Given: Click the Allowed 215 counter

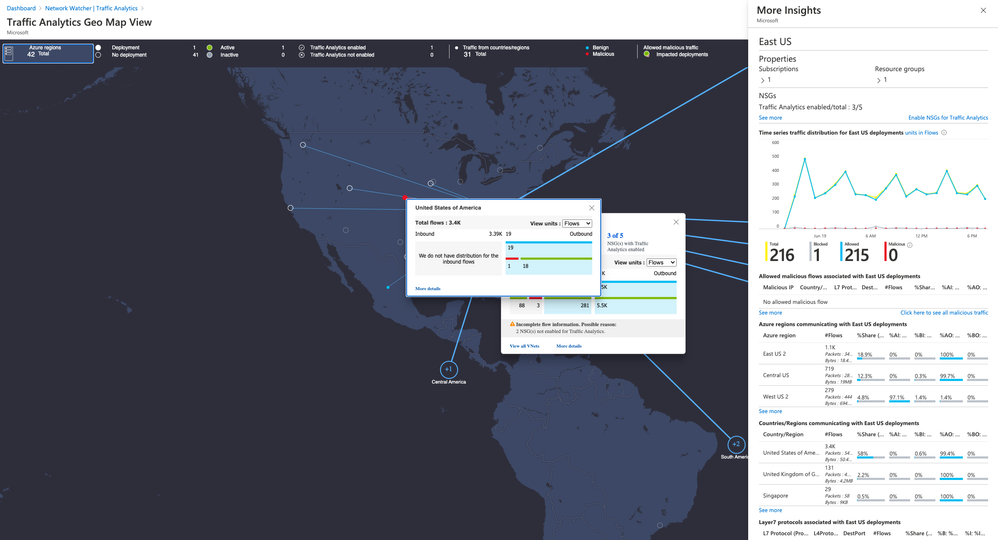Looking at the screenshot, I should point(855,252).
